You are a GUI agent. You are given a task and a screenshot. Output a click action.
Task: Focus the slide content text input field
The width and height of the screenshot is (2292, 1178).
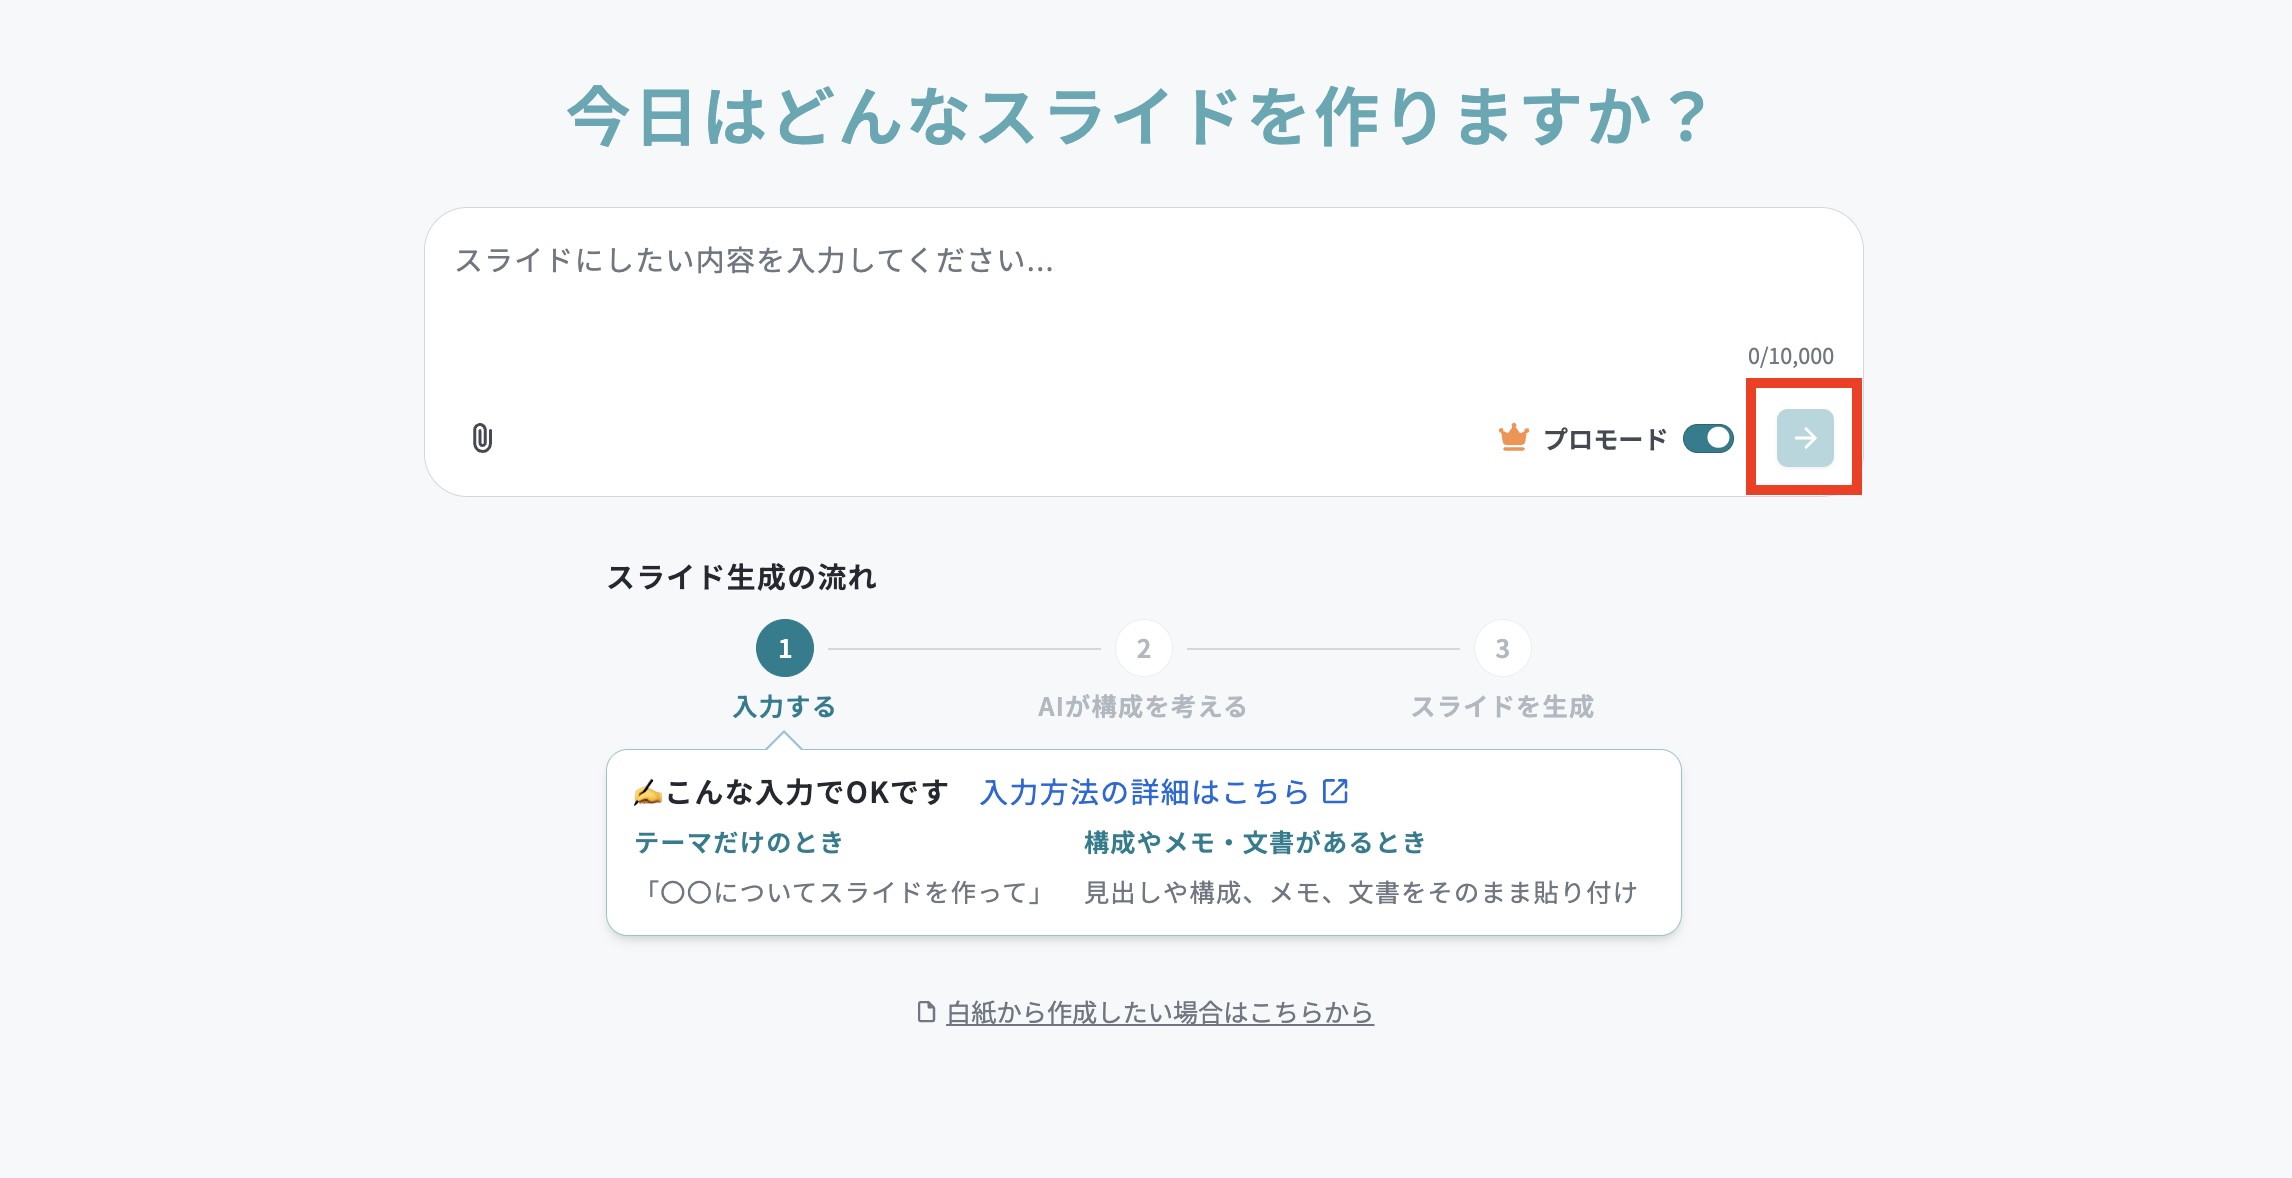(1144, 290)
